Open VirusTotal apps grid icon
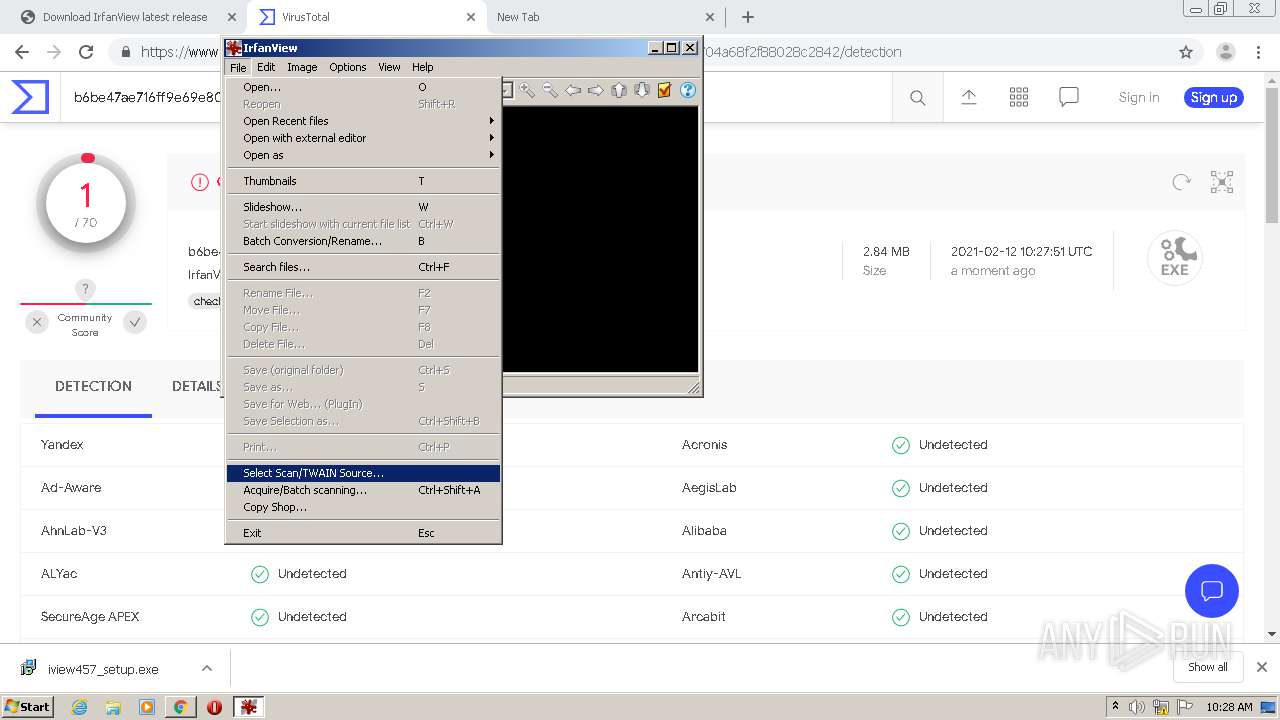1280x720 pixels. (1019, 97)
